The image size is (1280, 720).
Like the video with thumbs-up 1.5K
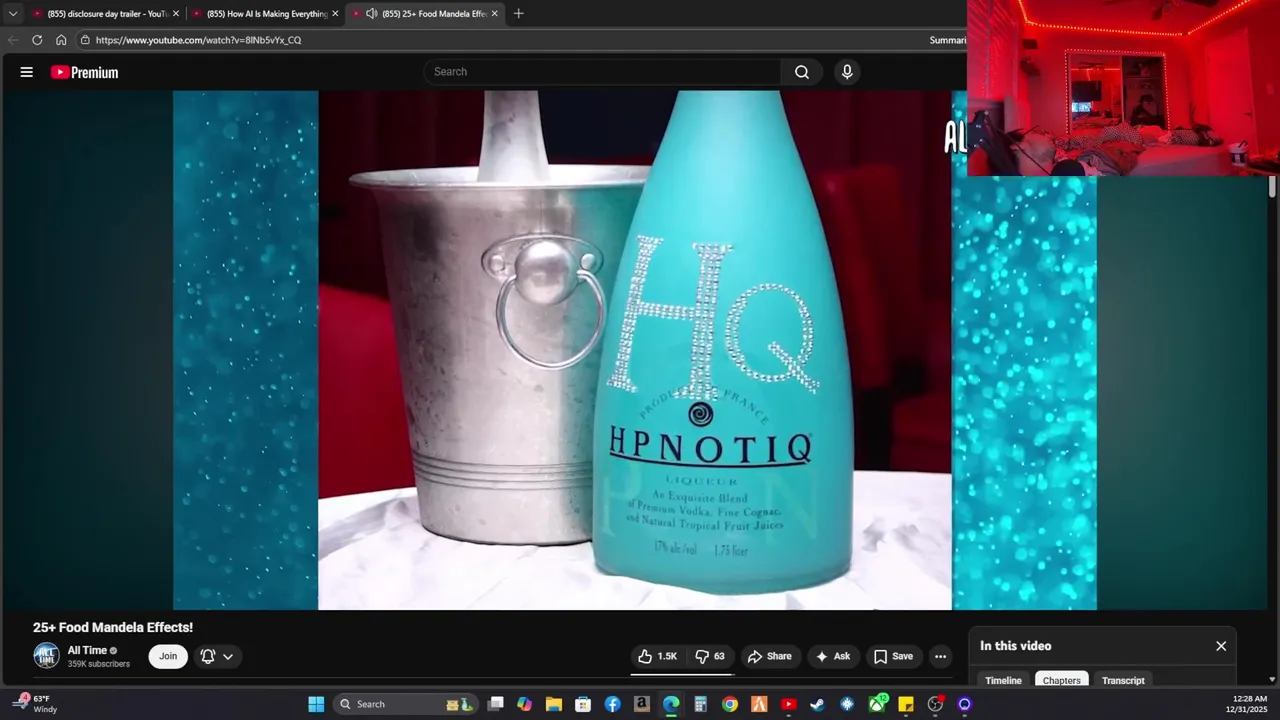pos(658,656)
